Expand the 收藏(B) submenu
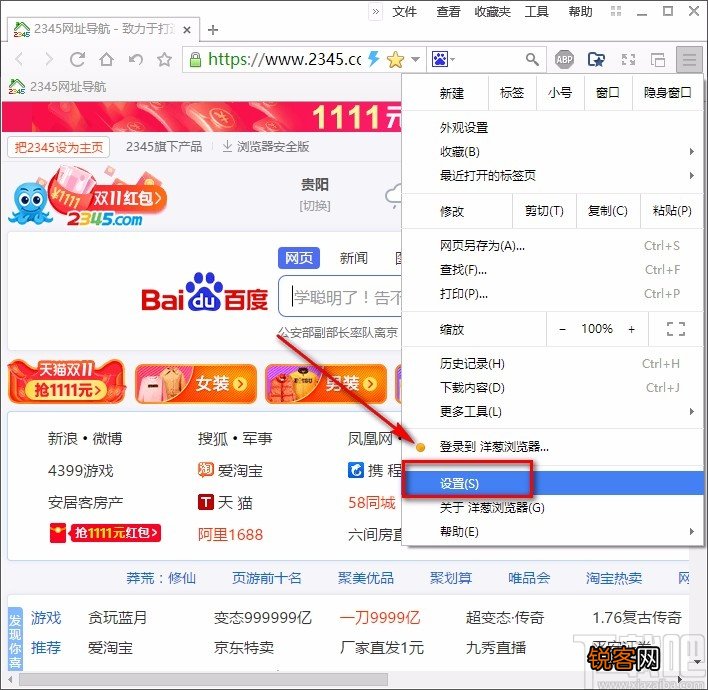This screenshot has width=708, height=690. (552, 152)
